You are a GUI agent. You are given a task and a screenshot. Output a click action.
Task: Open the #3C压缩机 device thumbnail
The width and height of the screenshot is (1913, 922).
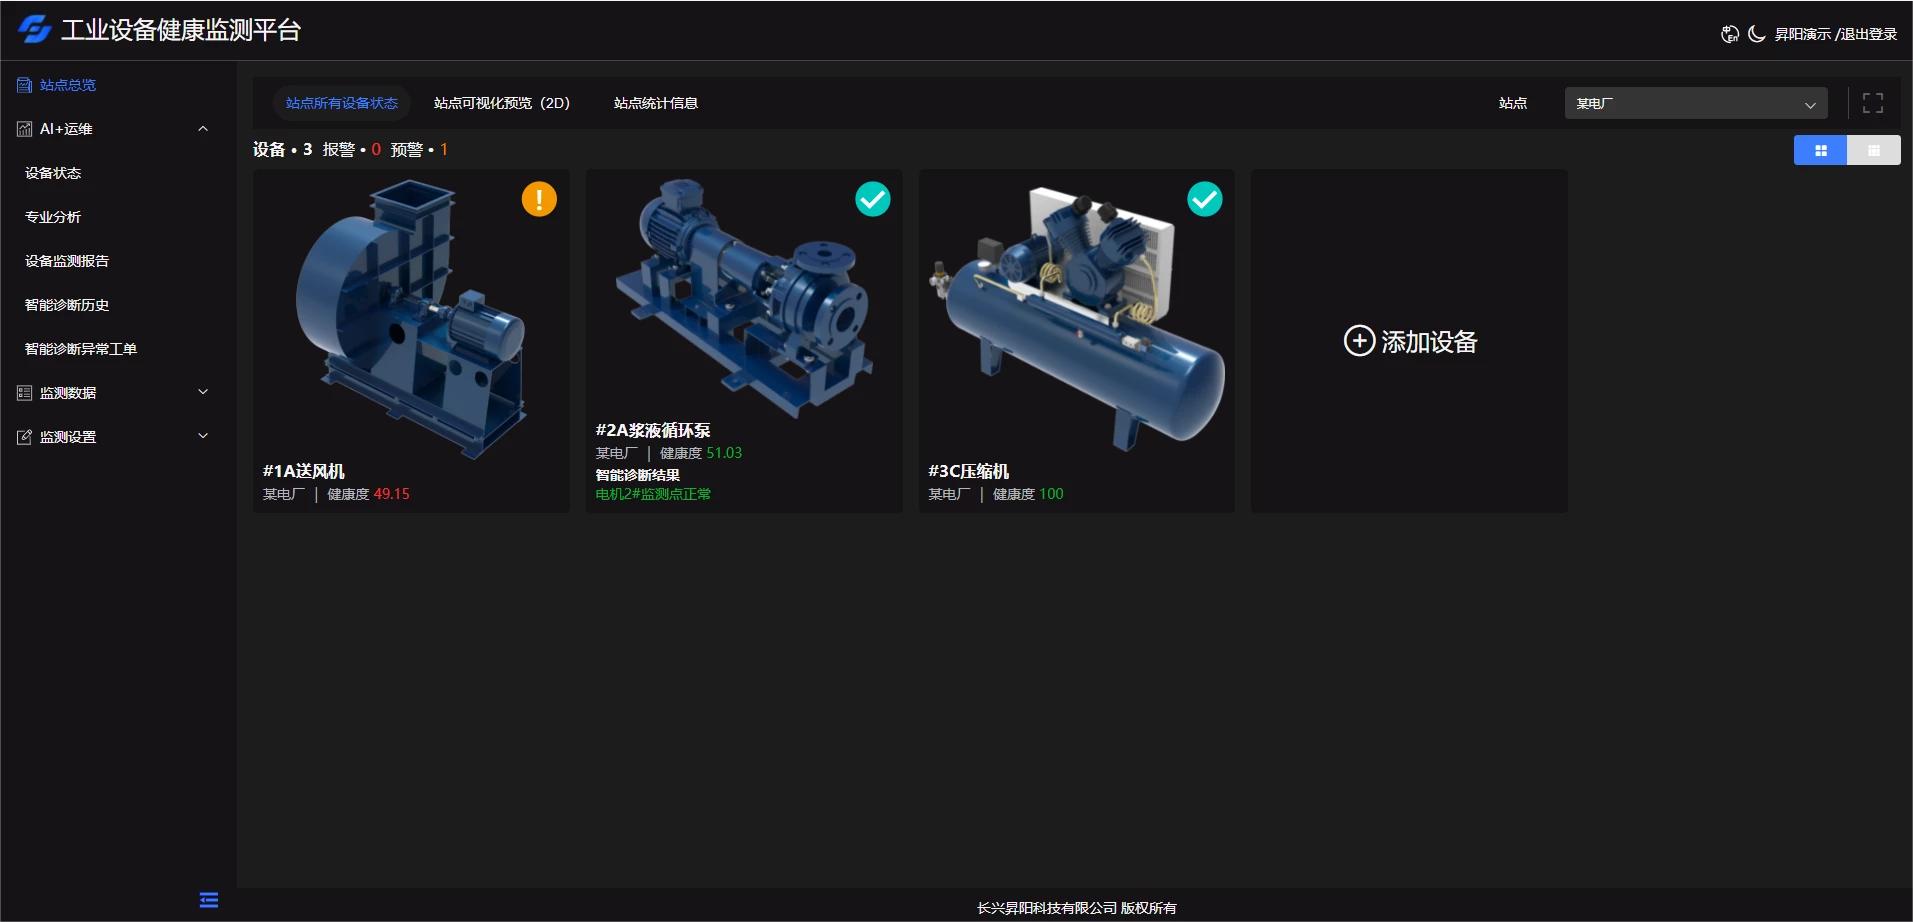click(x=1076, y=315)
